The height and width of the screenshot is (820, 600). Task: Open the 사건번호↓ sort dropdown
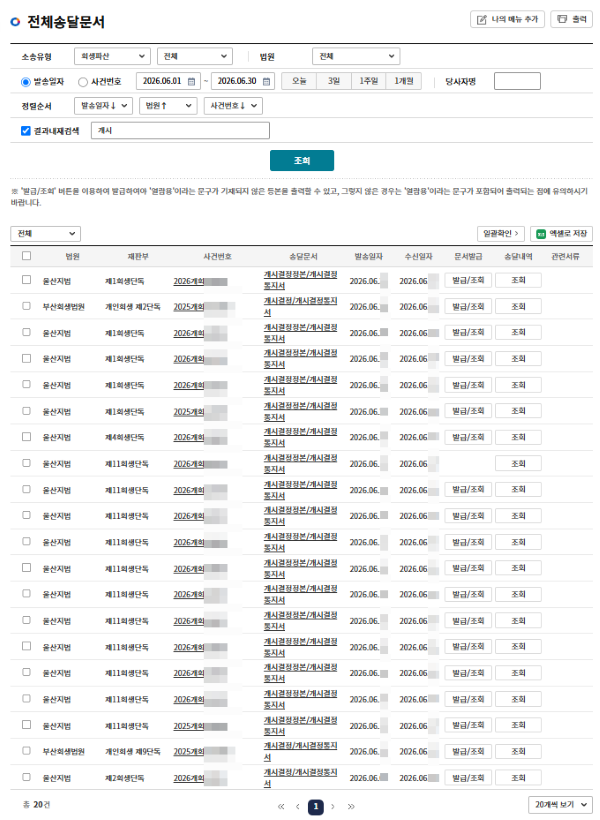(233, 106)
